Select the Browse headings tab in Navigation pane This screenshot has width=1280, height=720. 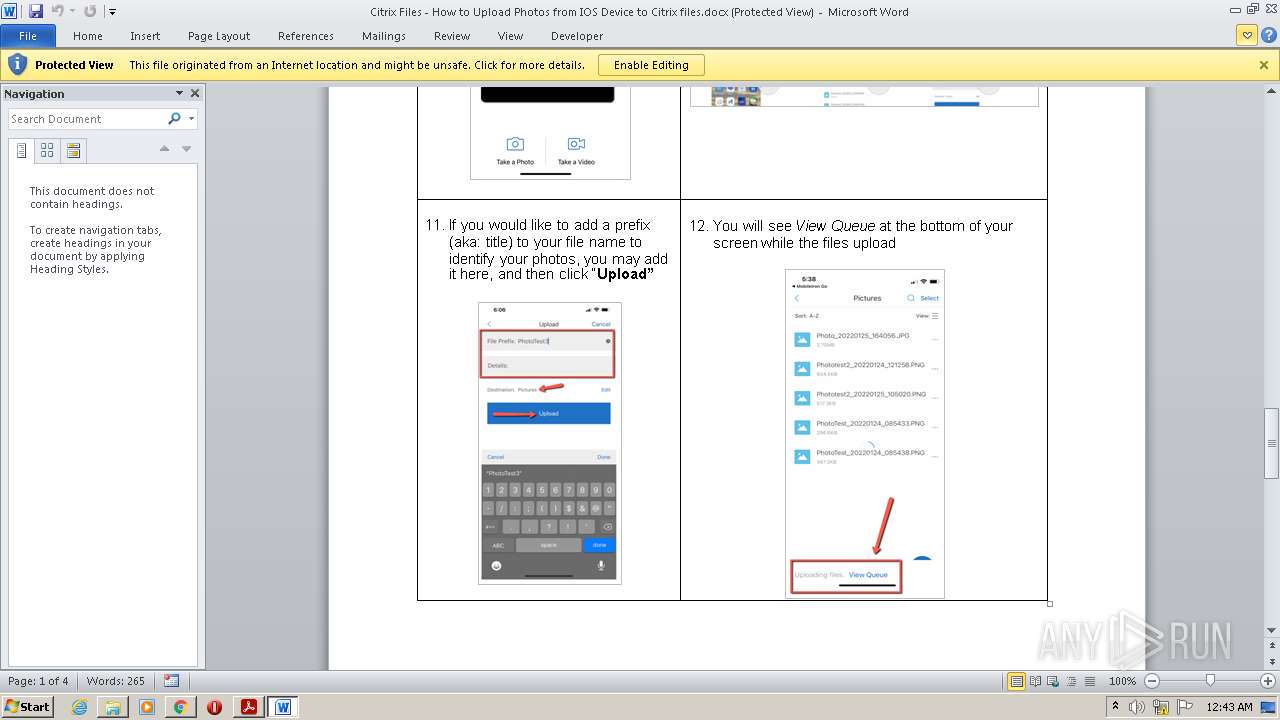click(21, 151)
